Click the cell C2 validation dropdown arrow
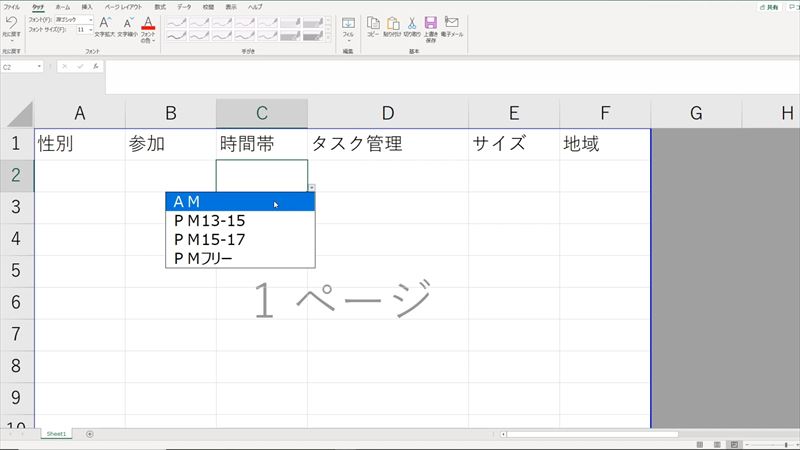The height and width of the screenshot is (450, 800). point(312,188)
